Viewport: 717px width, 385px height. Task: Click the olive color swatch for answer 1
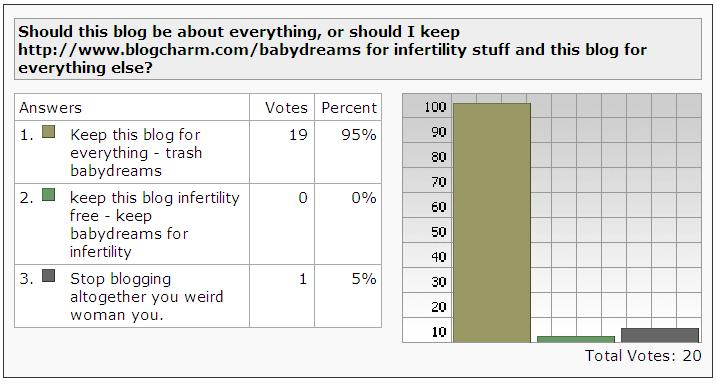[48, 132]
